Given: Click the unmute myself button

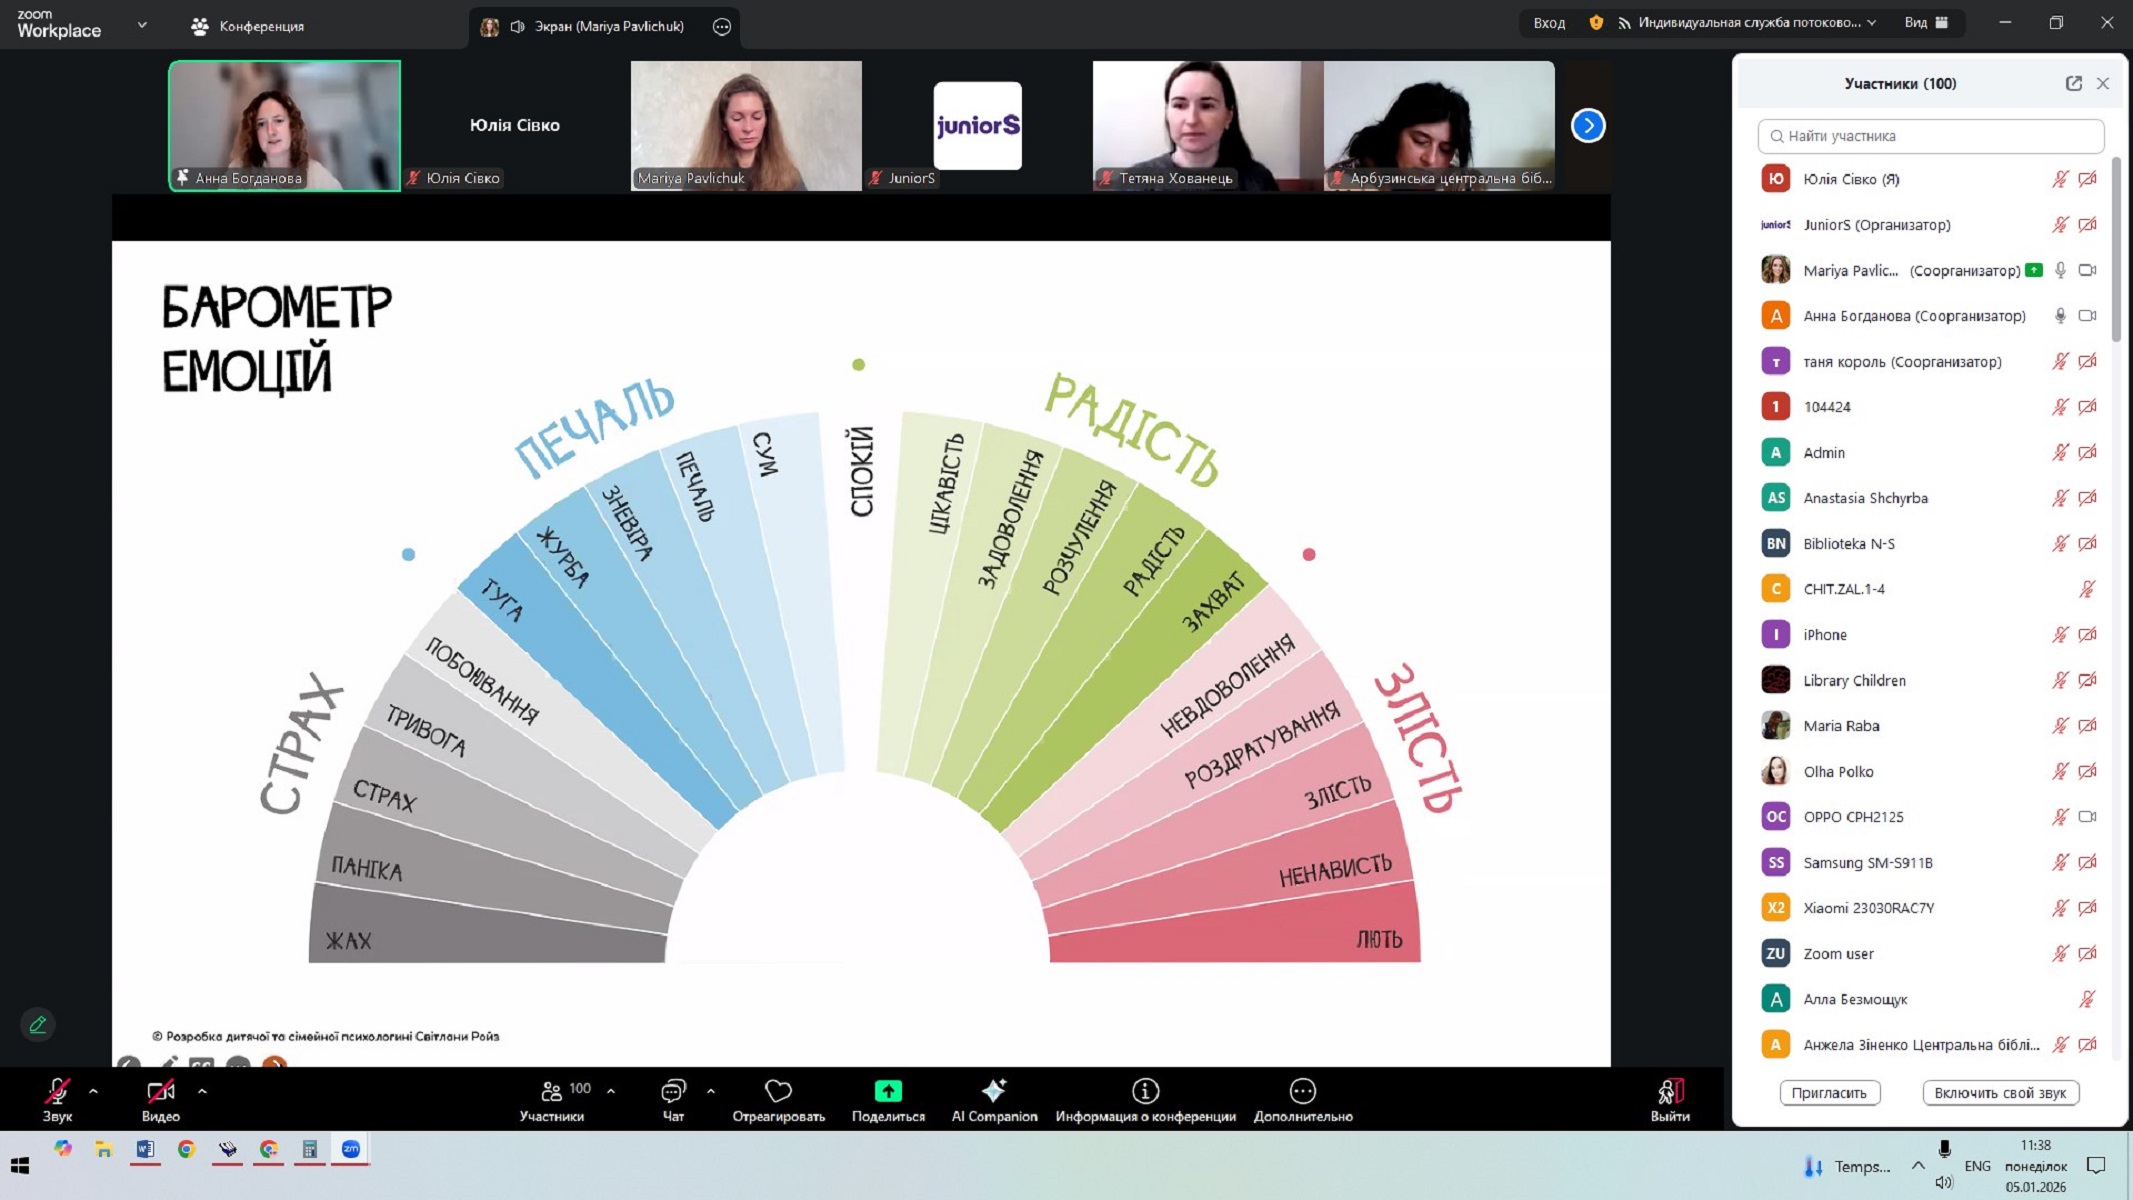Looking at the screenshot, I should pos(1999,1093).
